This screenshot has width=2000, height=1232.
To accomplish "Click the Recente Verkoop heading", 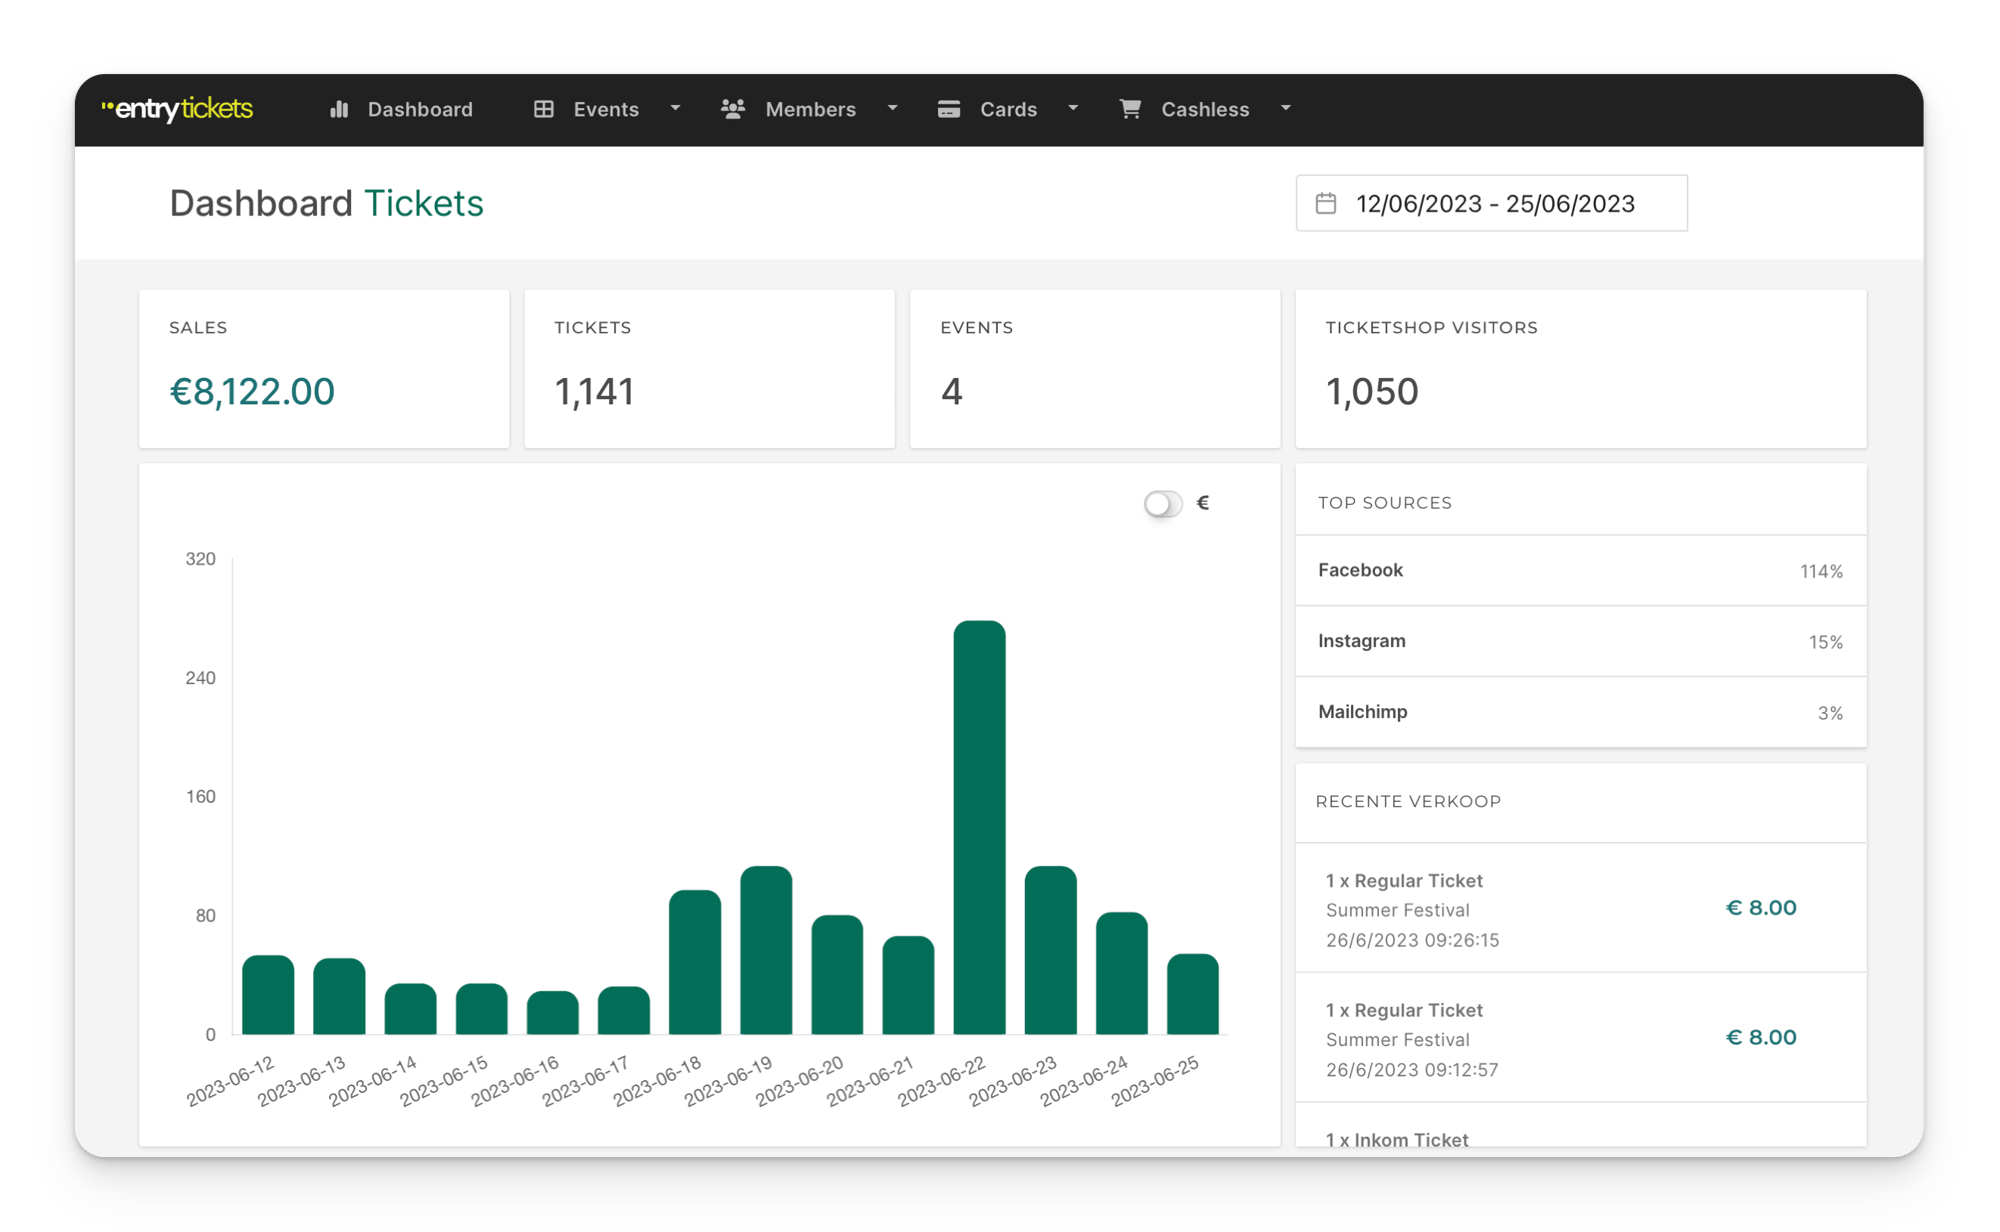I will [1408, 801].
